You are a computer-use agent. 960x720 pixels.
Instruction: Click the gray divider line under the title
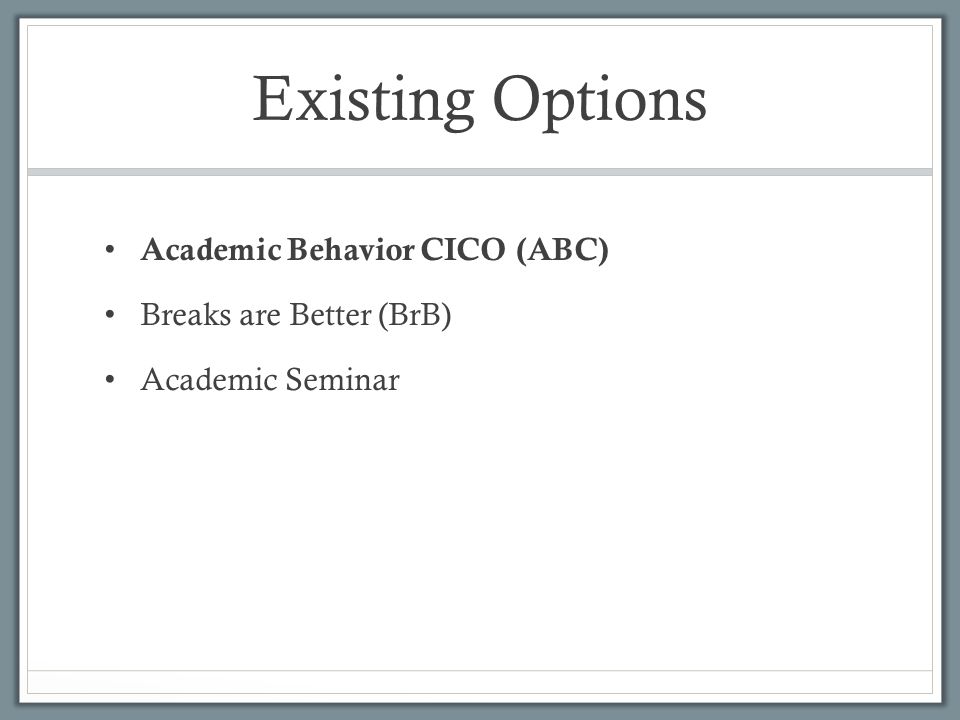pos(480,172)
